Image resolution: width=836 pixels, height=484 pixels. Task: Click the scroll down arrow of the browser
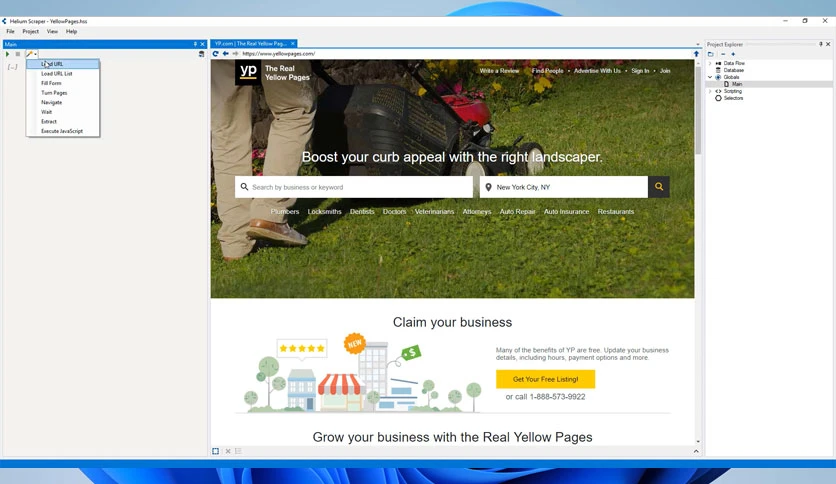[698, 441]
